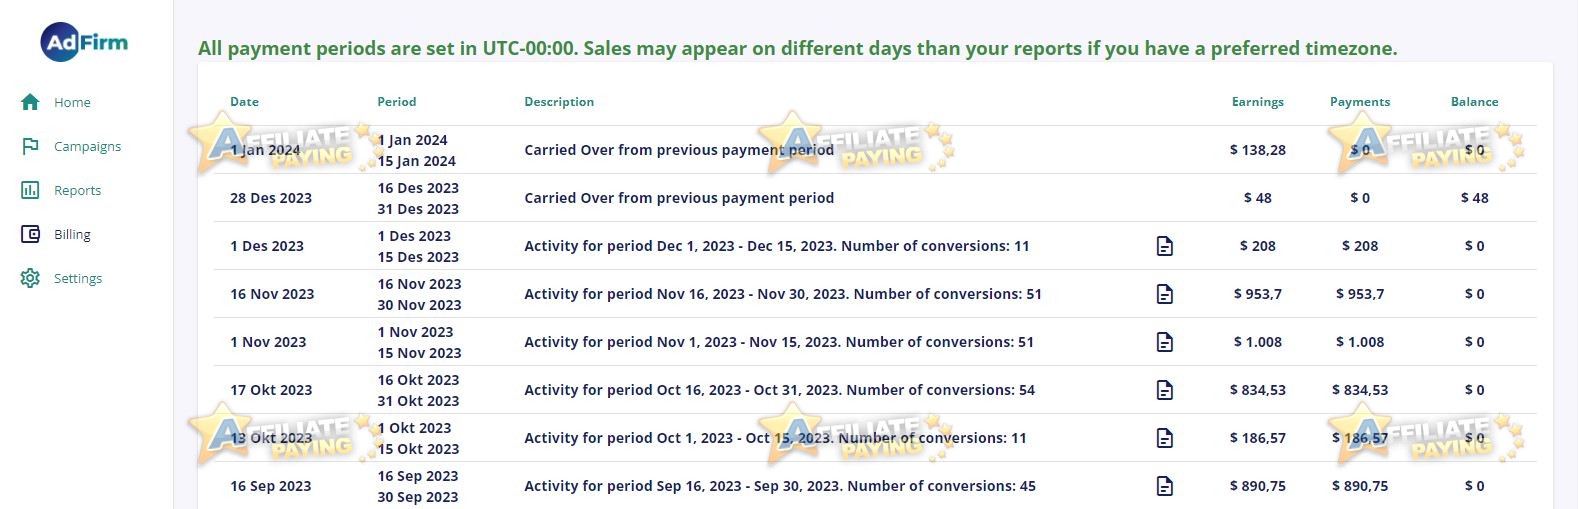Click the Settings gear icon

point(30,278)
